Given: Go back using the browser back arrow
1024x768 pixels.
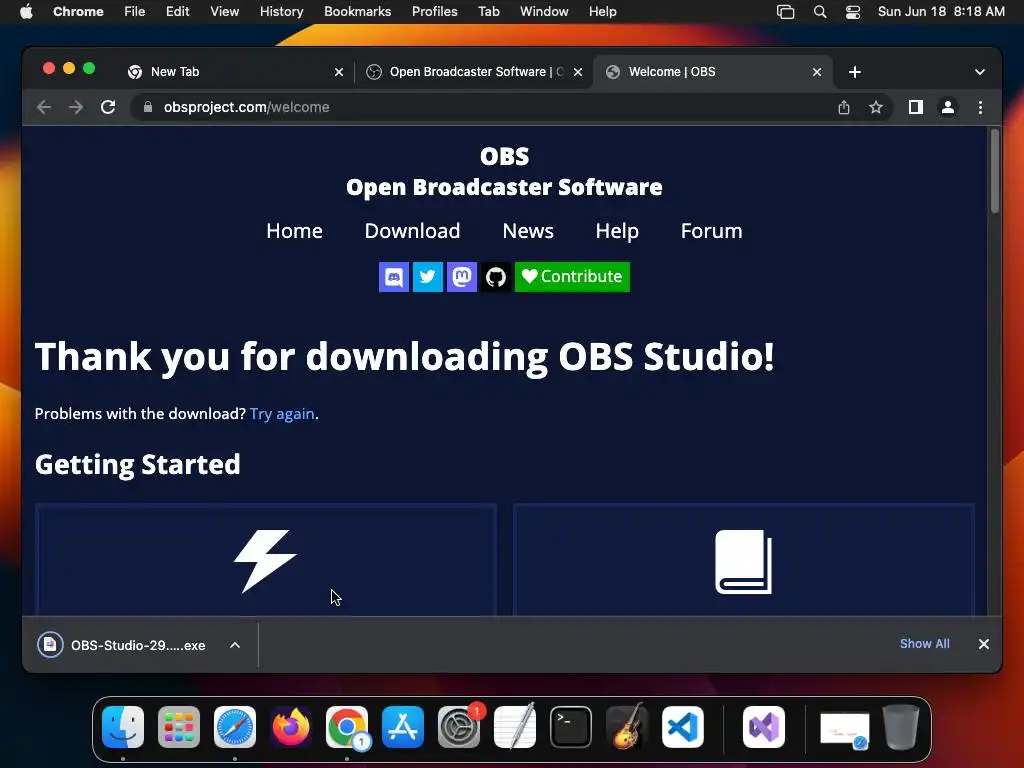Looking at the screenshot, I should click(x=44, y=107).
